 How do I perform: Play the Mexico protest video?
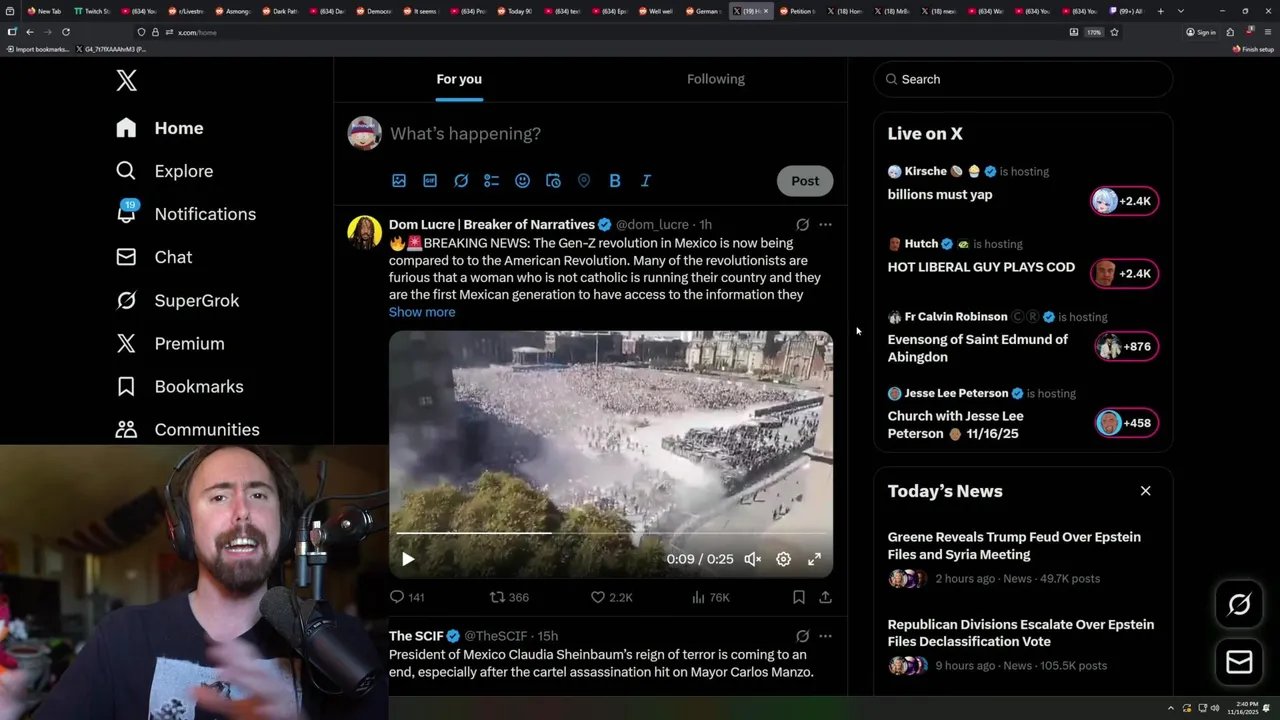(x=408, y=559)
